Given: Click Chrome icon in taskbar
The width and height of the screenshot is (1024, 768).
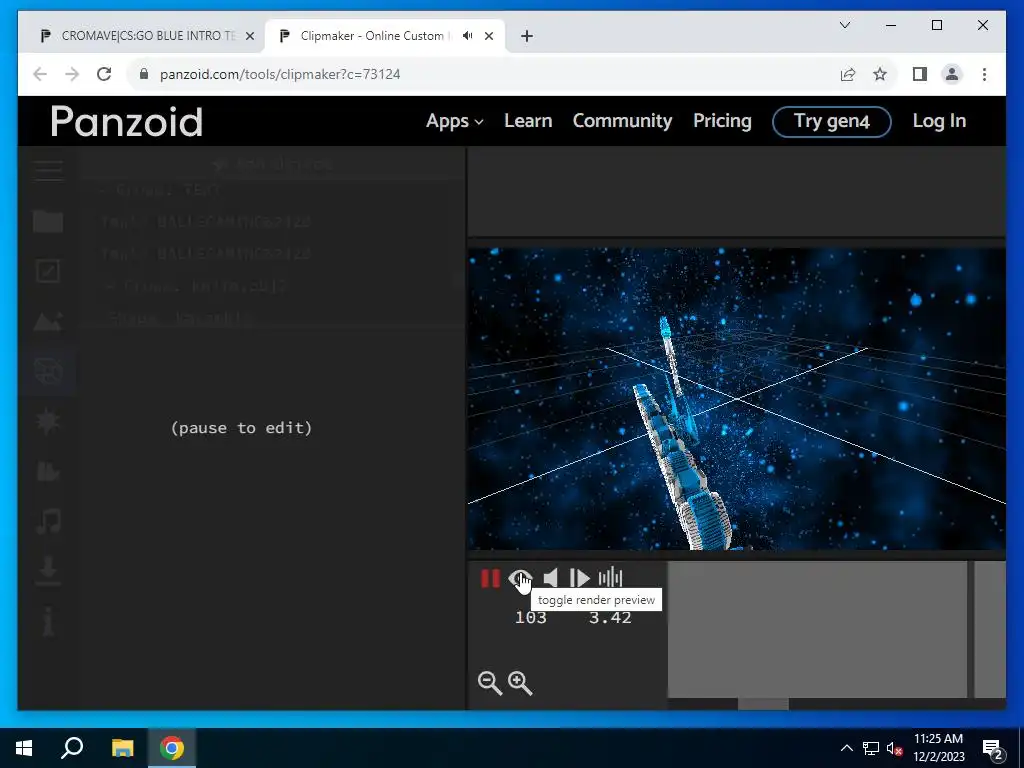Looking at the screenshot, I should point(172,748).
